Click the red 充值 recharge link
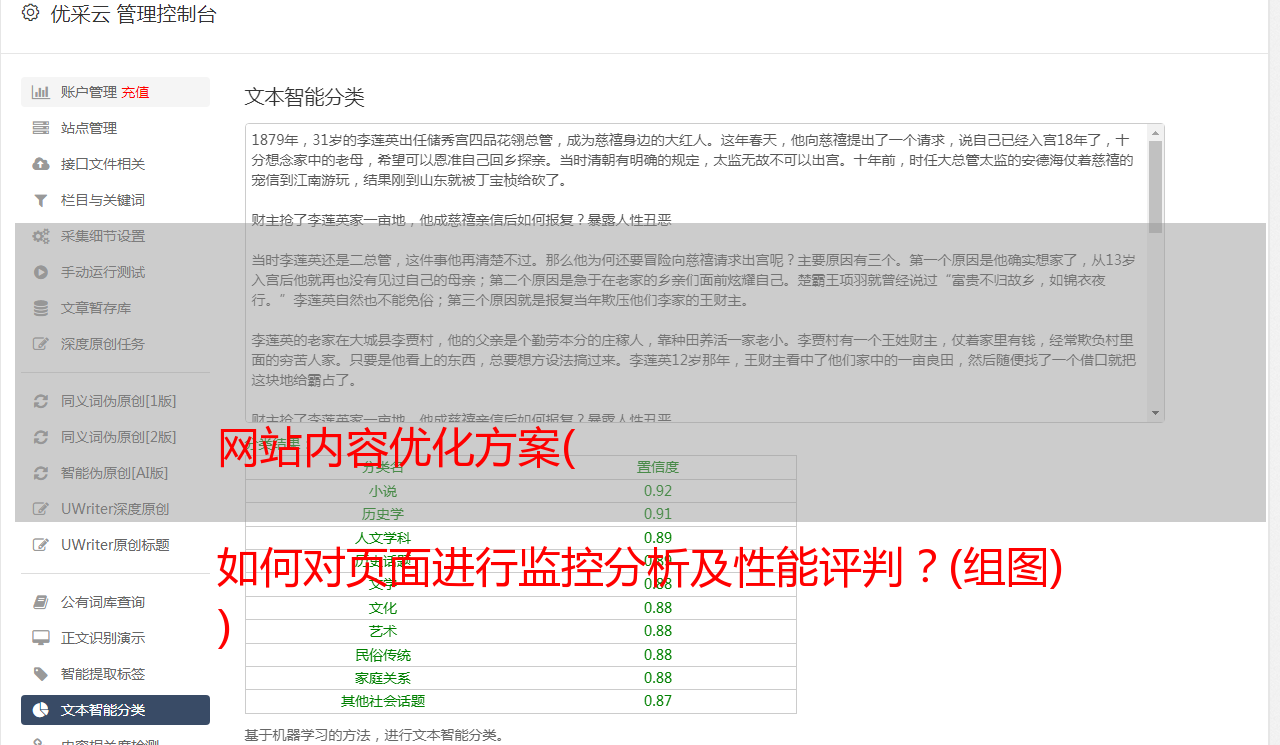Image resolution: width=1280 pixels, height=745 pixels. click(x=136, y=92)
